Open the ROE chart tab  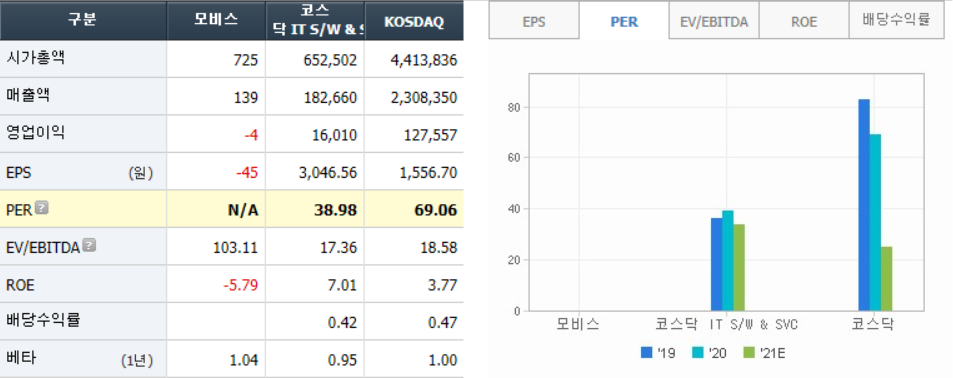tap(803, 21)
